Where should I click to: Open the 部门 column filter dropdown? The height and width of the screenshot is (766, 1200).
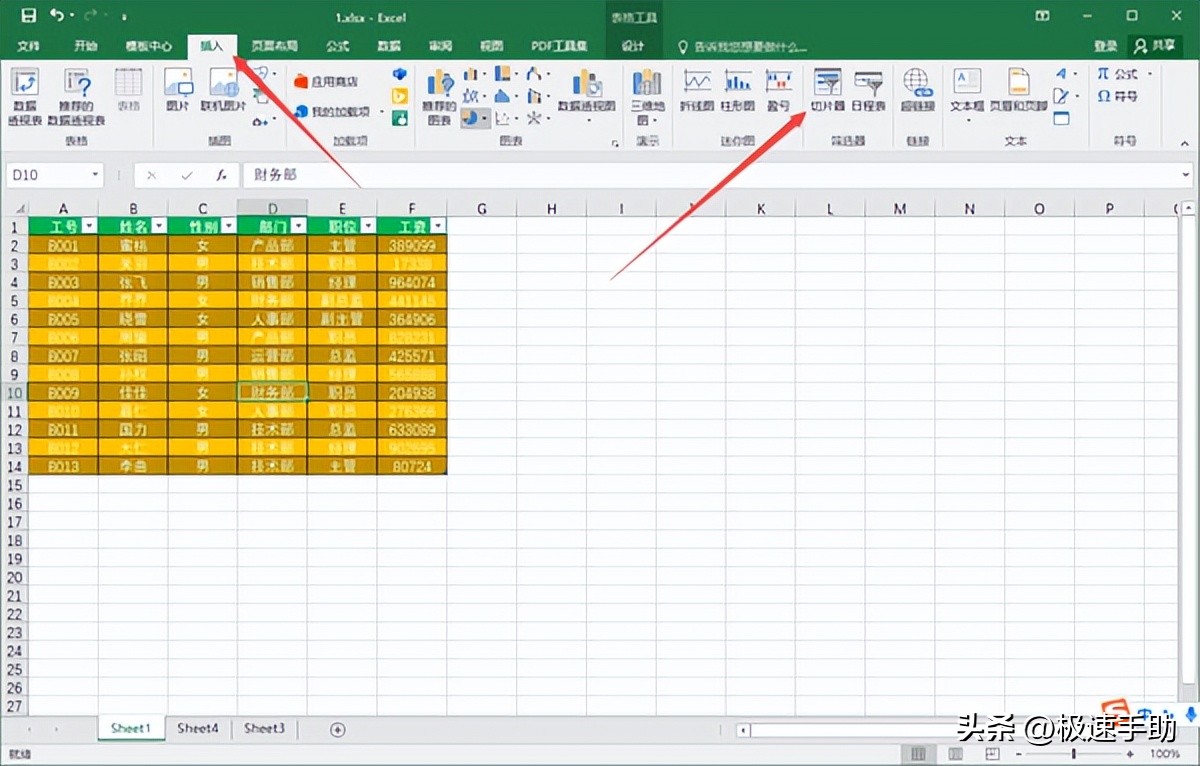299,226
